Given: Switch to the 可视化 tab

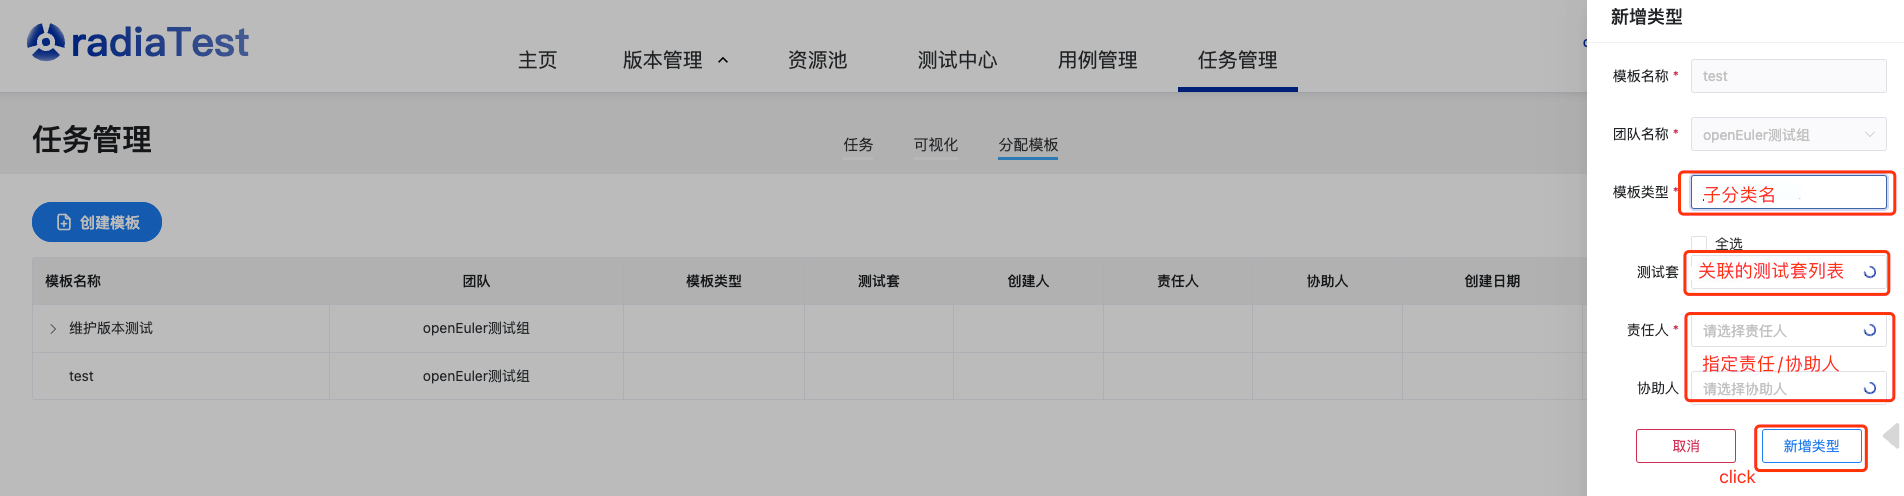Looking at the screenshot, I should 935,145.
